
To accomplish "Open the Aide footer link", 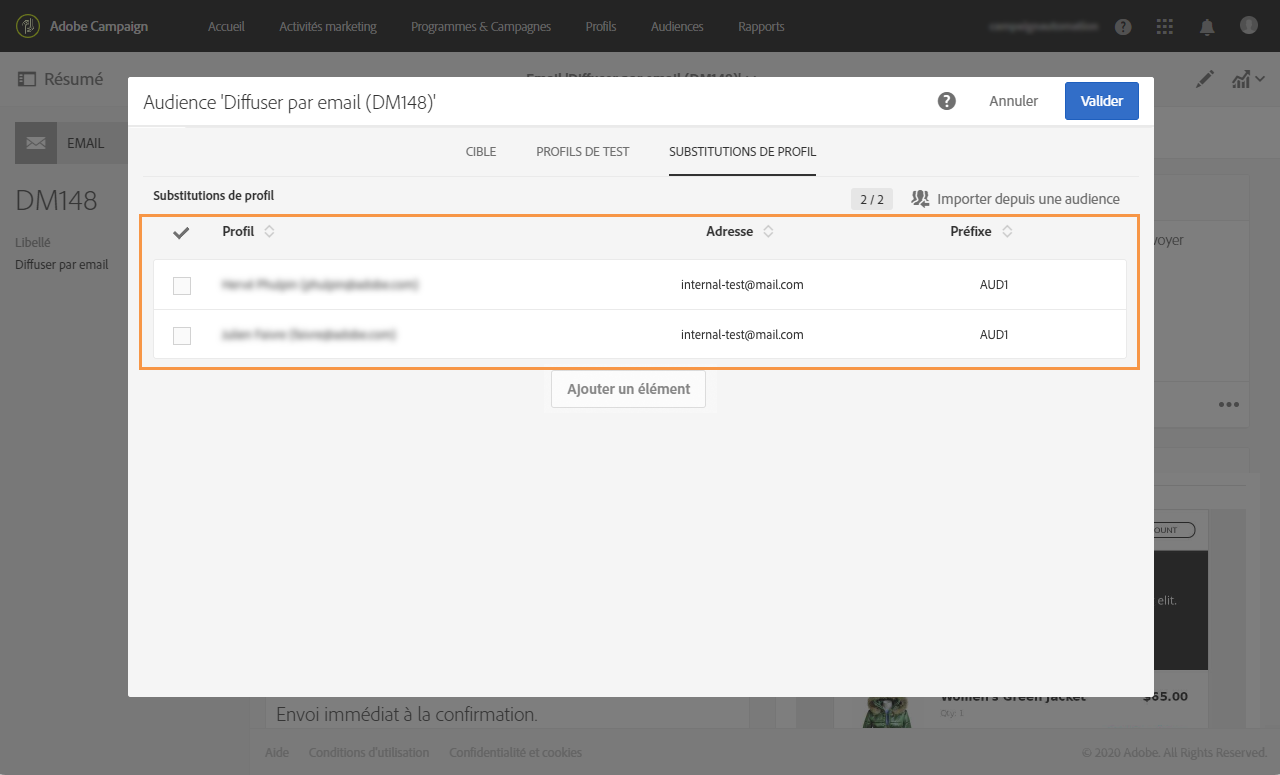I will point(277,753).
